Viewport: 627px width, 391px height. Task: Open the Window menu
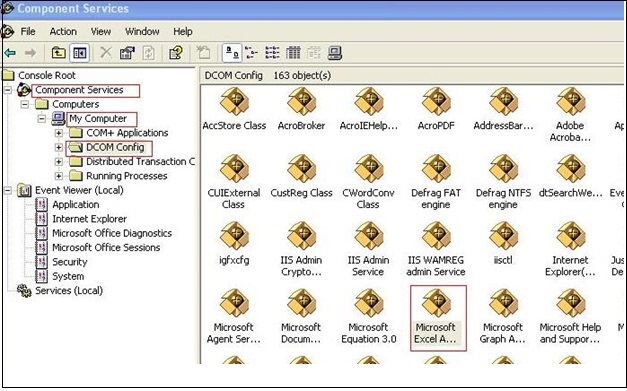point(142,32)
